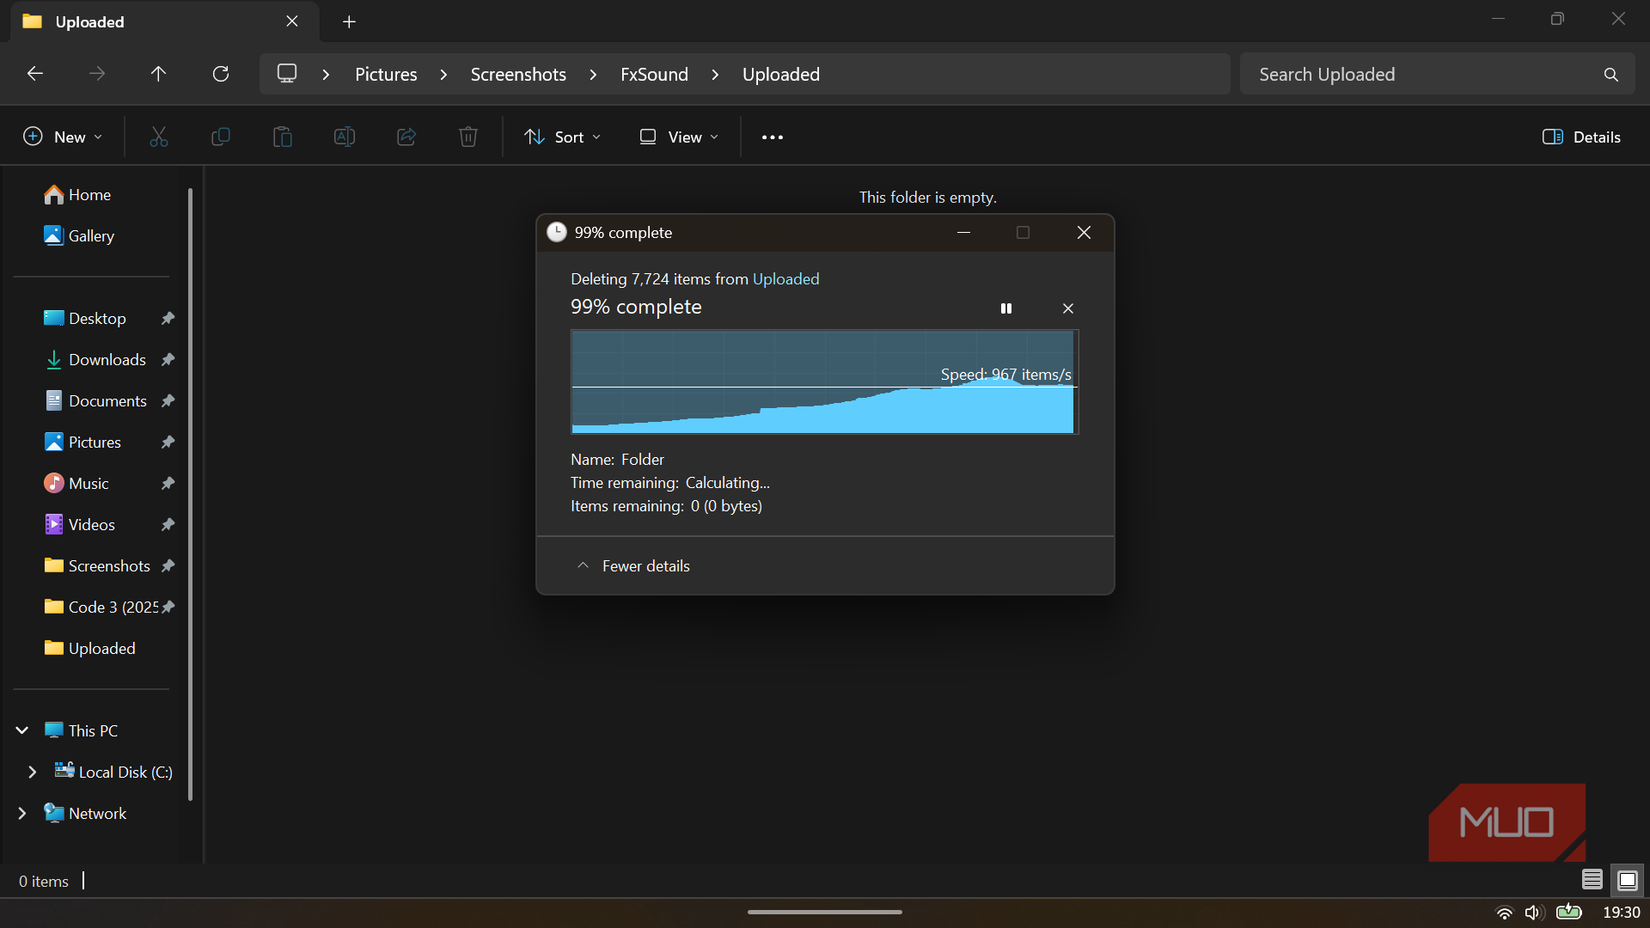Expand the Local Disk (C:) node
This screenshot has height=928, width=1650.
(32, 772)
